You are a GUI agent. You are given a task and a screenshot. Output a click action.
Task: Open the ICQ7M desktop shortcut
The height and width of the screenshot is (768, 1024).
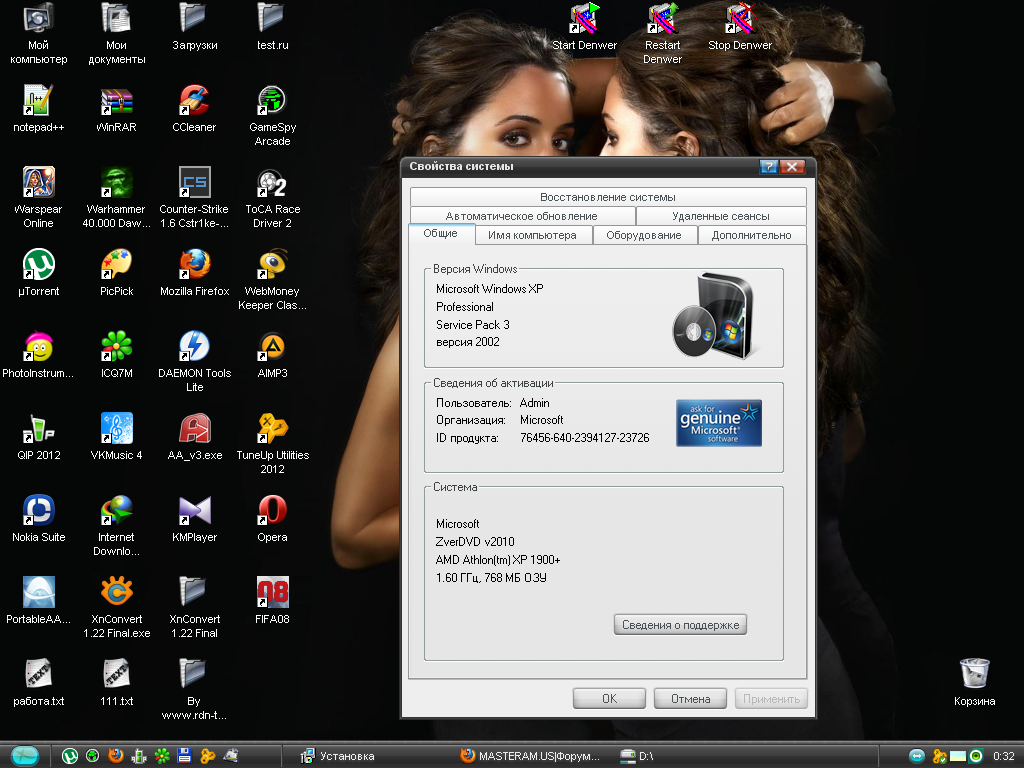click(x=116, y=355)
